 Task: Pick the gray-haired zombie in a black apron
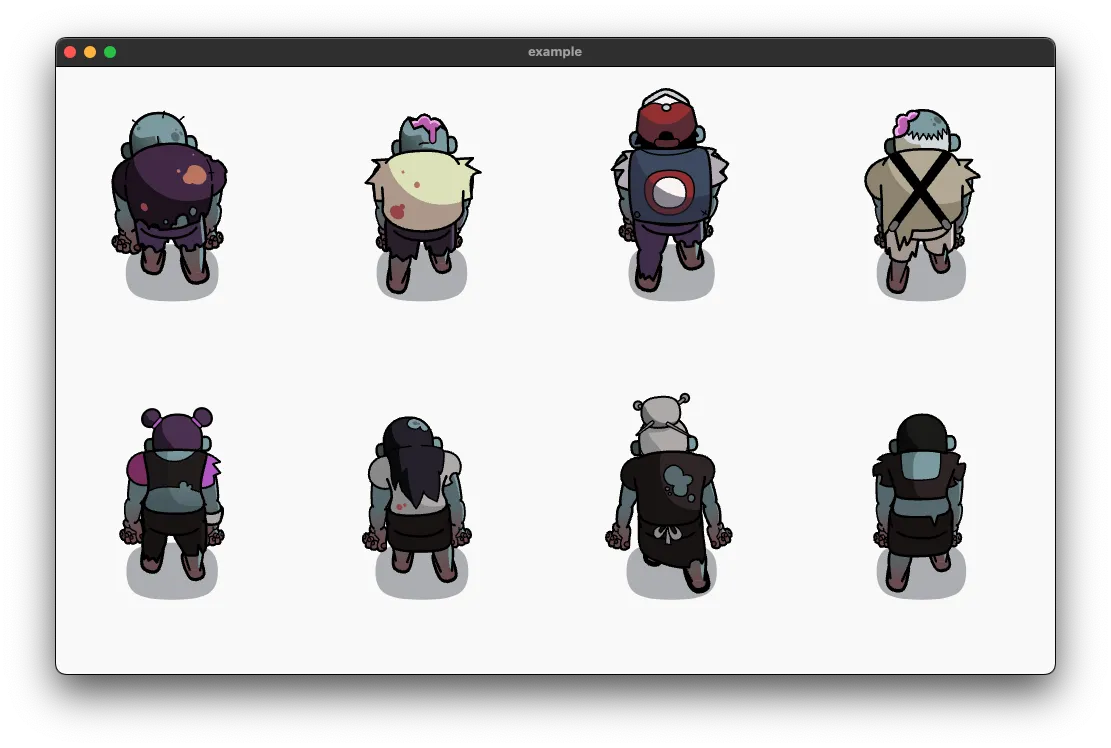(x=668, y=493)
